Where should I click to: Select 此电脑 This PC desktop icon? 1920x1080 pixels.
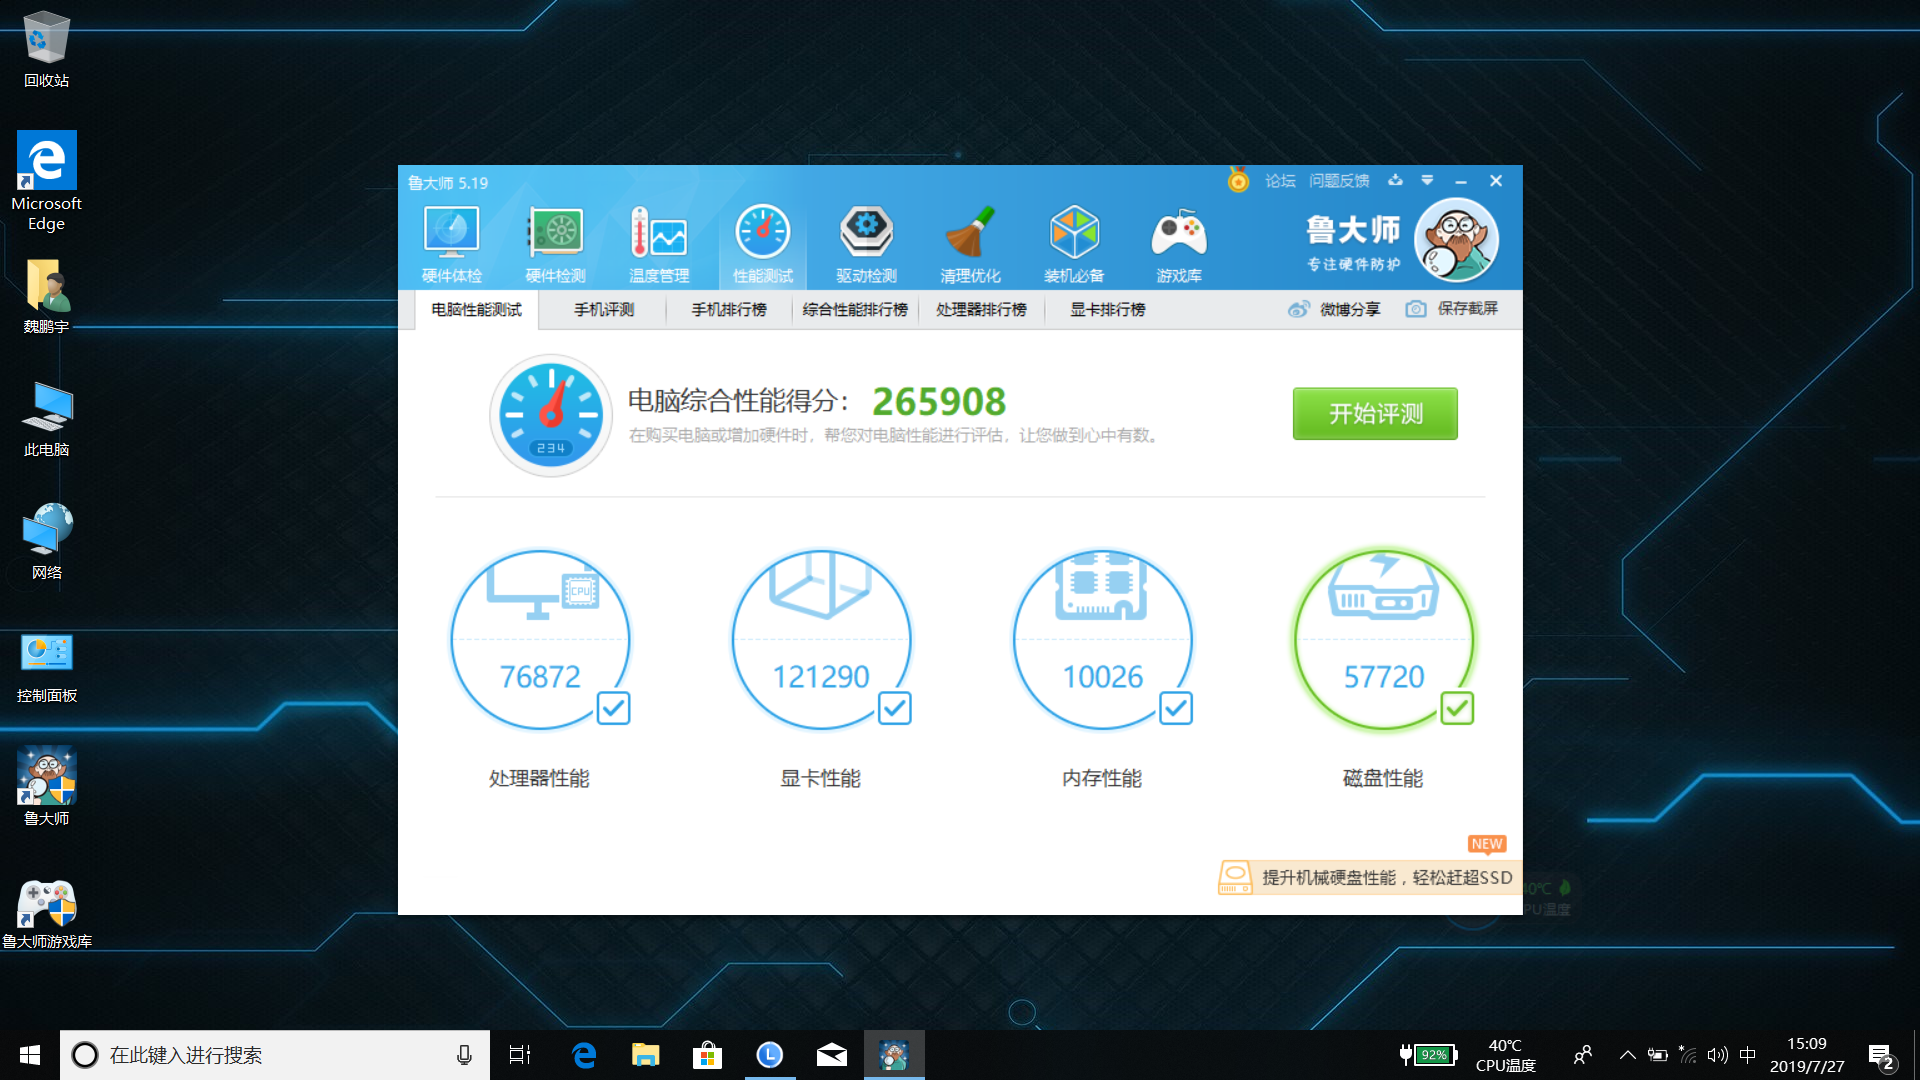[46, 420]
